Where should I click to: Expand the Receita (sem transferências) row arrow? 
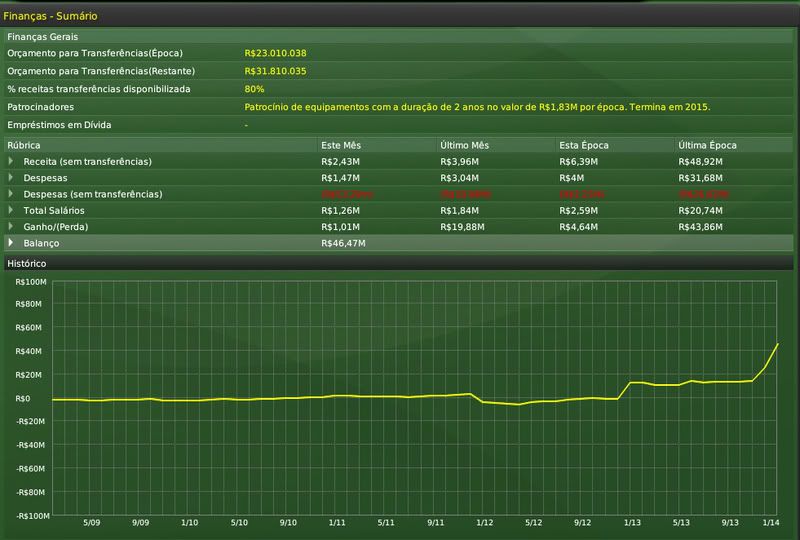(x=12, y=161)
